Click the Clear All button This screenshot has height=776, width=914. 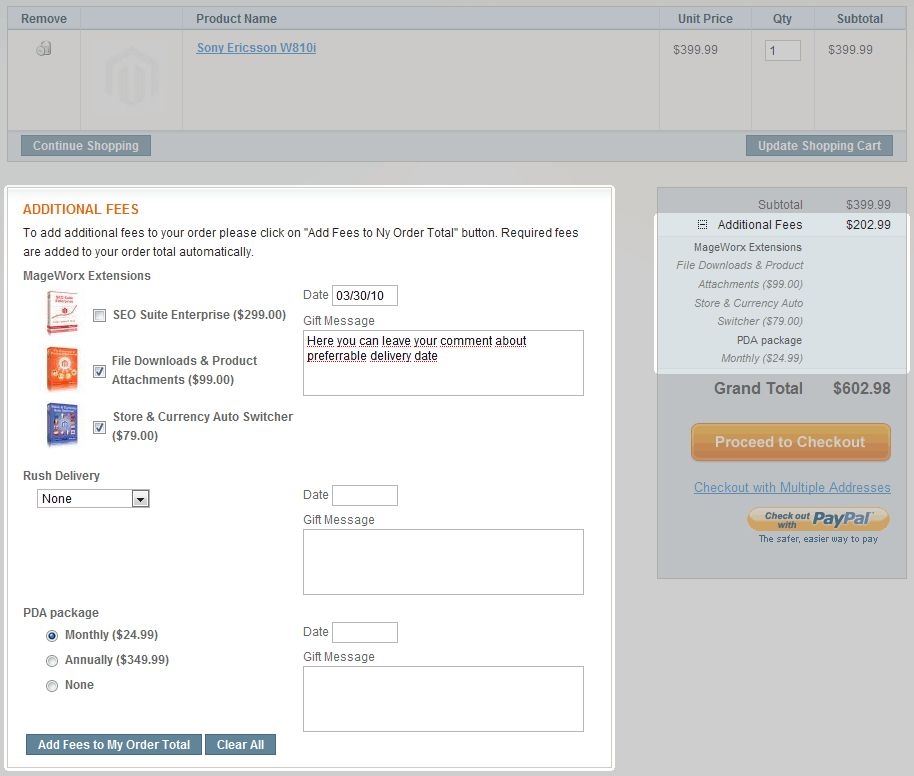(x=240, y=745)
